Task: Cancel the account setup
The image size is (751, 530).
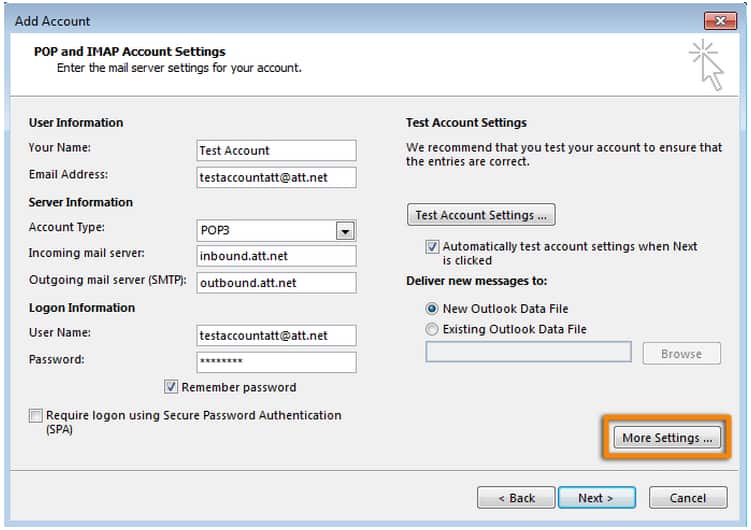Action: pos(687,498)
